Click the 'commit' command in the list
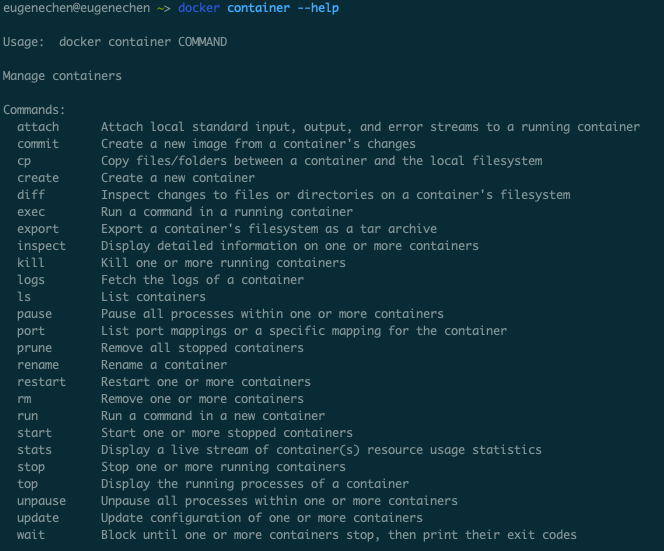The height and width of the screenshot is (551, 664). pos(38,144)
